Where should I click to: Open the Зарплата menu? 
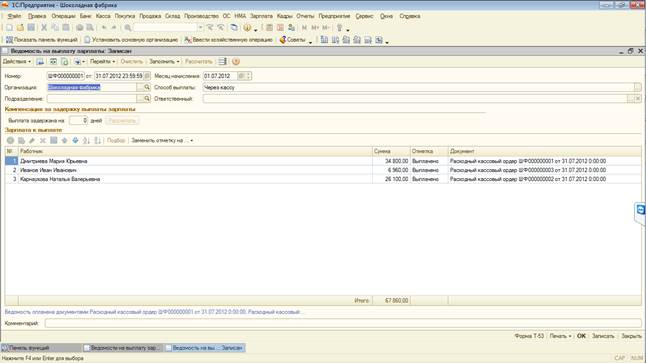[x=261, y=16]
